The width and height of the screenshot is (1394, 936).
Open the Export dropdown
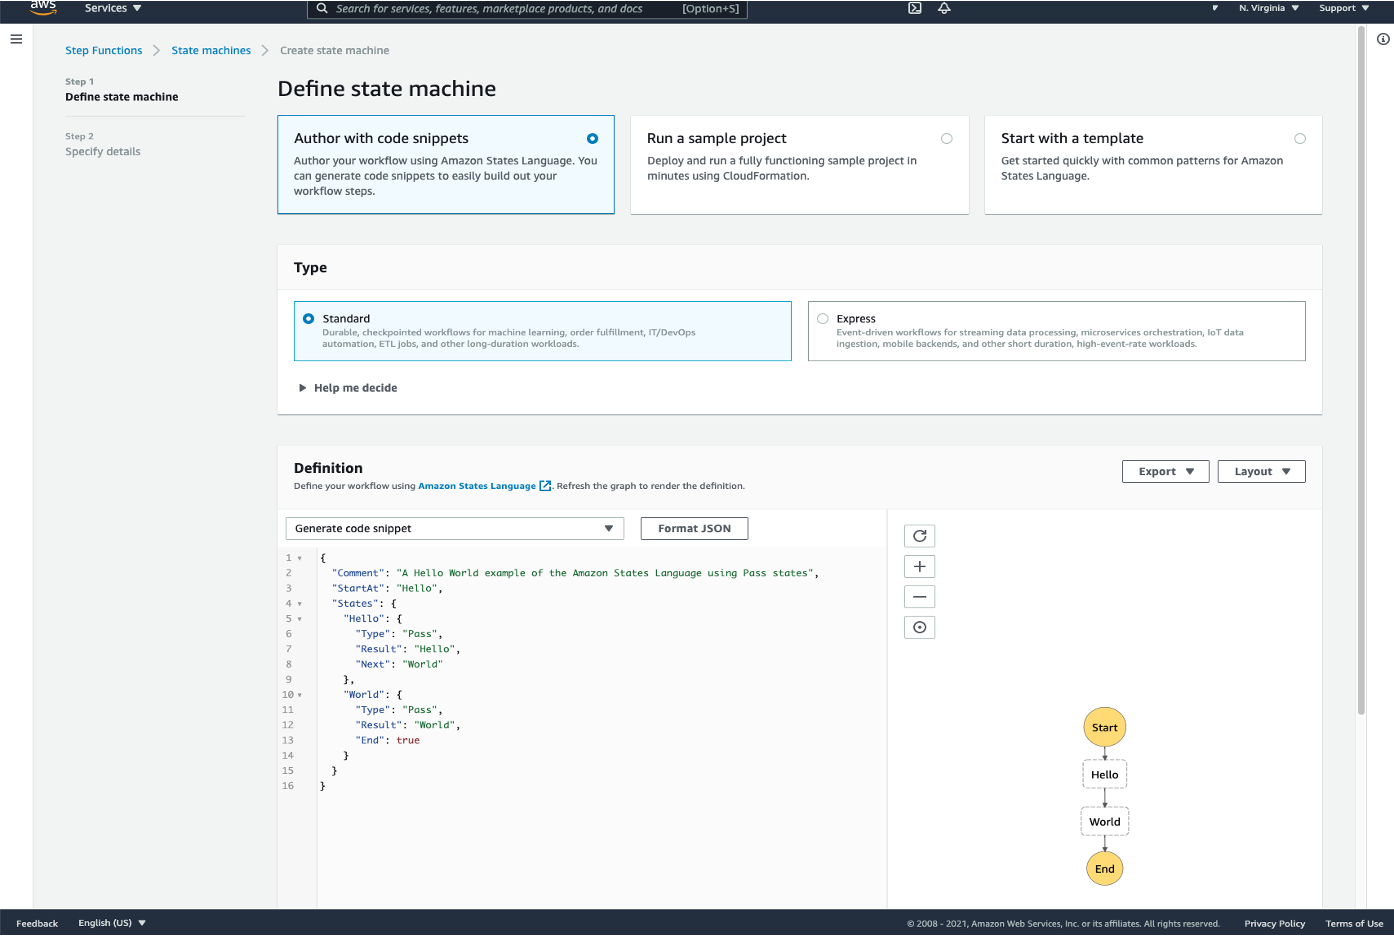1166,472
